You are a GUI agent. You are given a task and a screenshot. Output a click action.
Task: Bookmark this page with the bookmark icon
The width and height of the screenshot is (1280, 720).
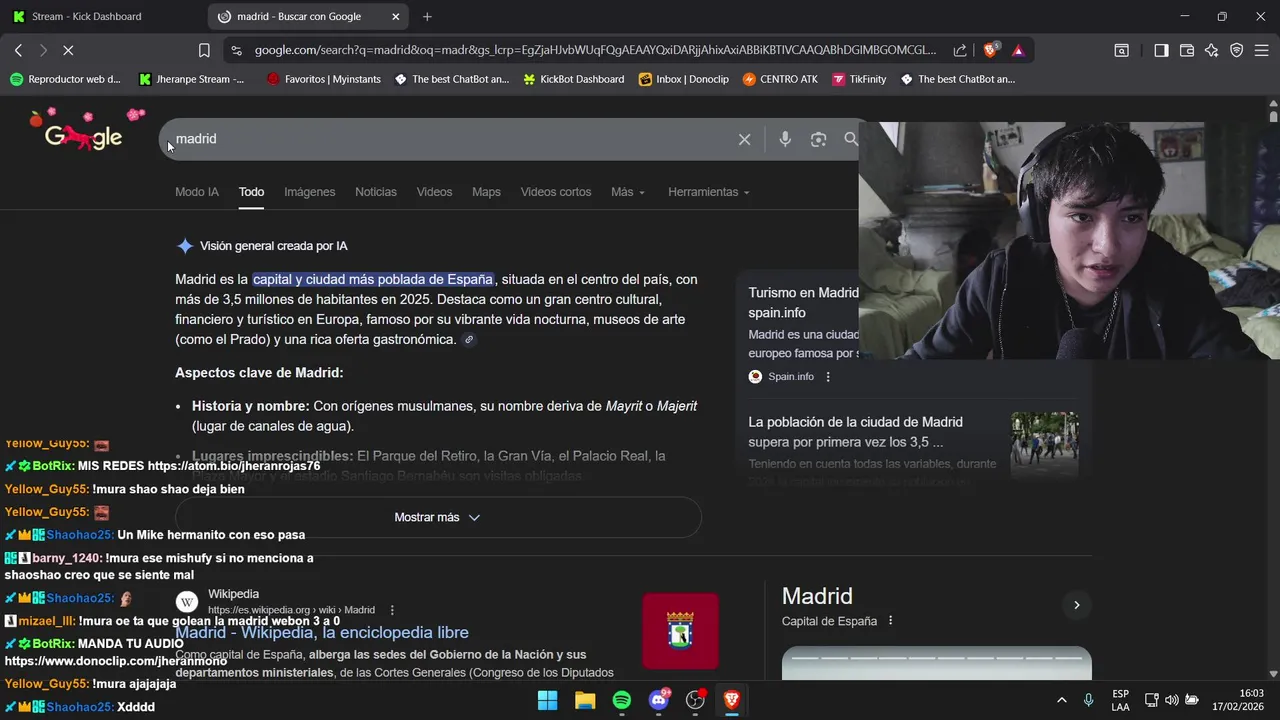(204, 50)
